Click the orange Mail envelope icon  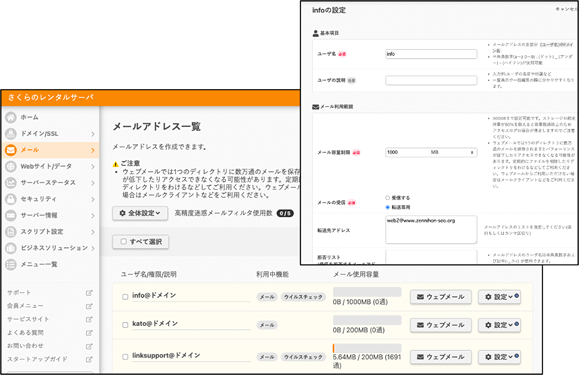pos(11,150)
